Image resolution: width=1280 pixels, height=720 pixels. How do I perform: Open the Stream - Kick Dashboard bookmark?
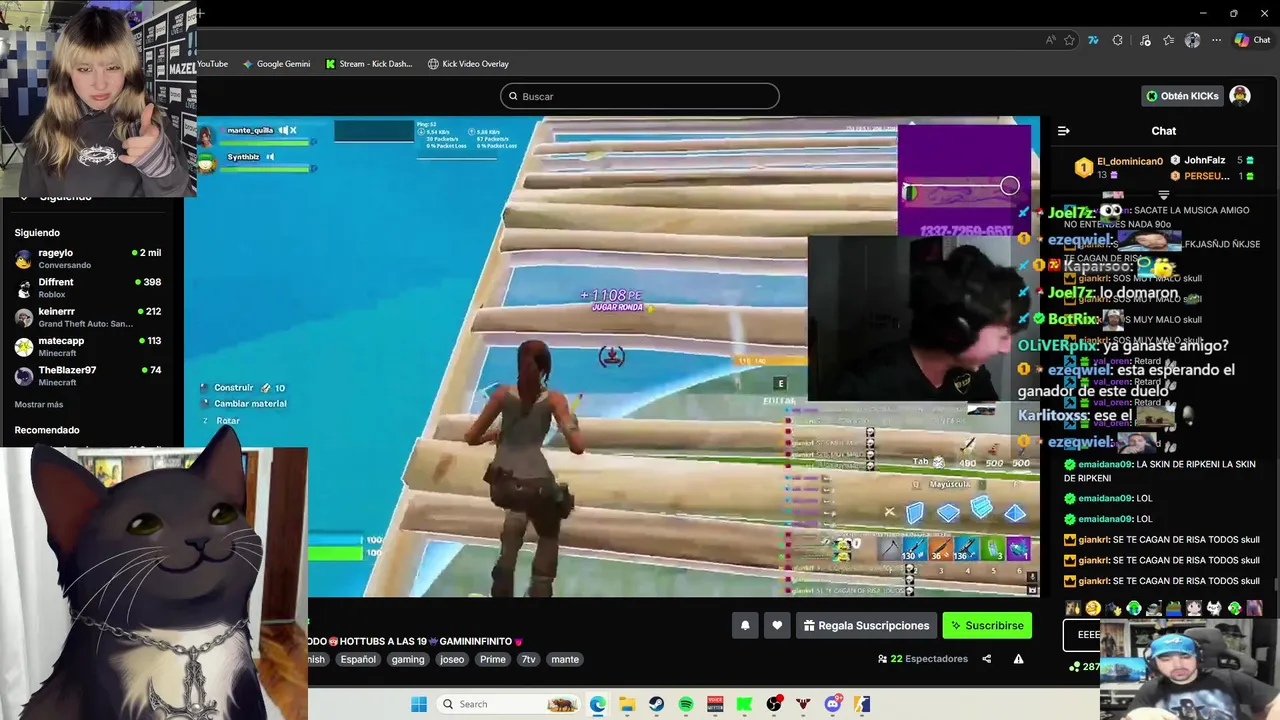[x=368, y=64]
